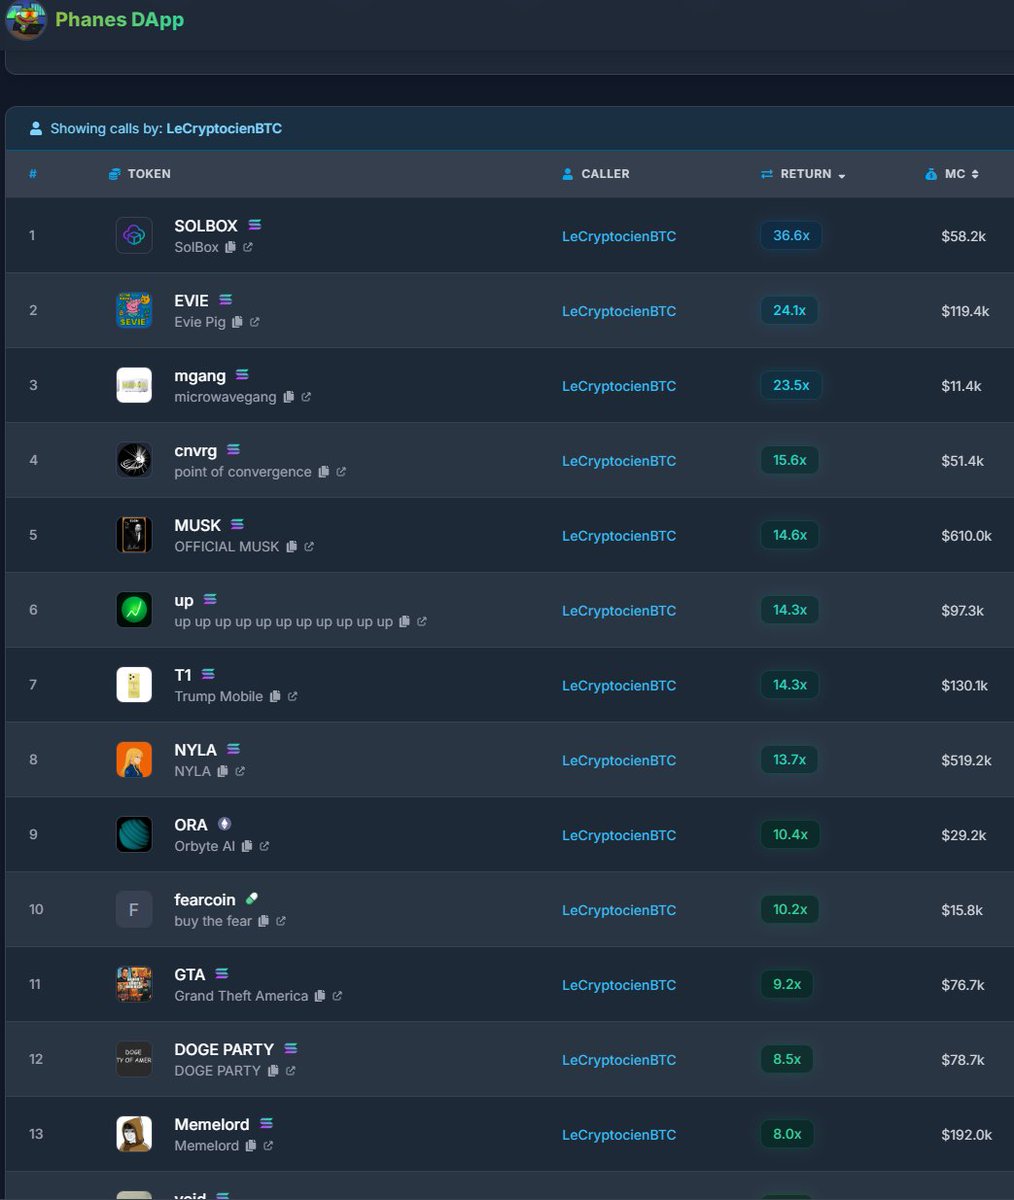Click the Ethereum icon beside the ORA token
Image resolution: width=1014 pixels, height=1200 pixels.
(224, 823)
